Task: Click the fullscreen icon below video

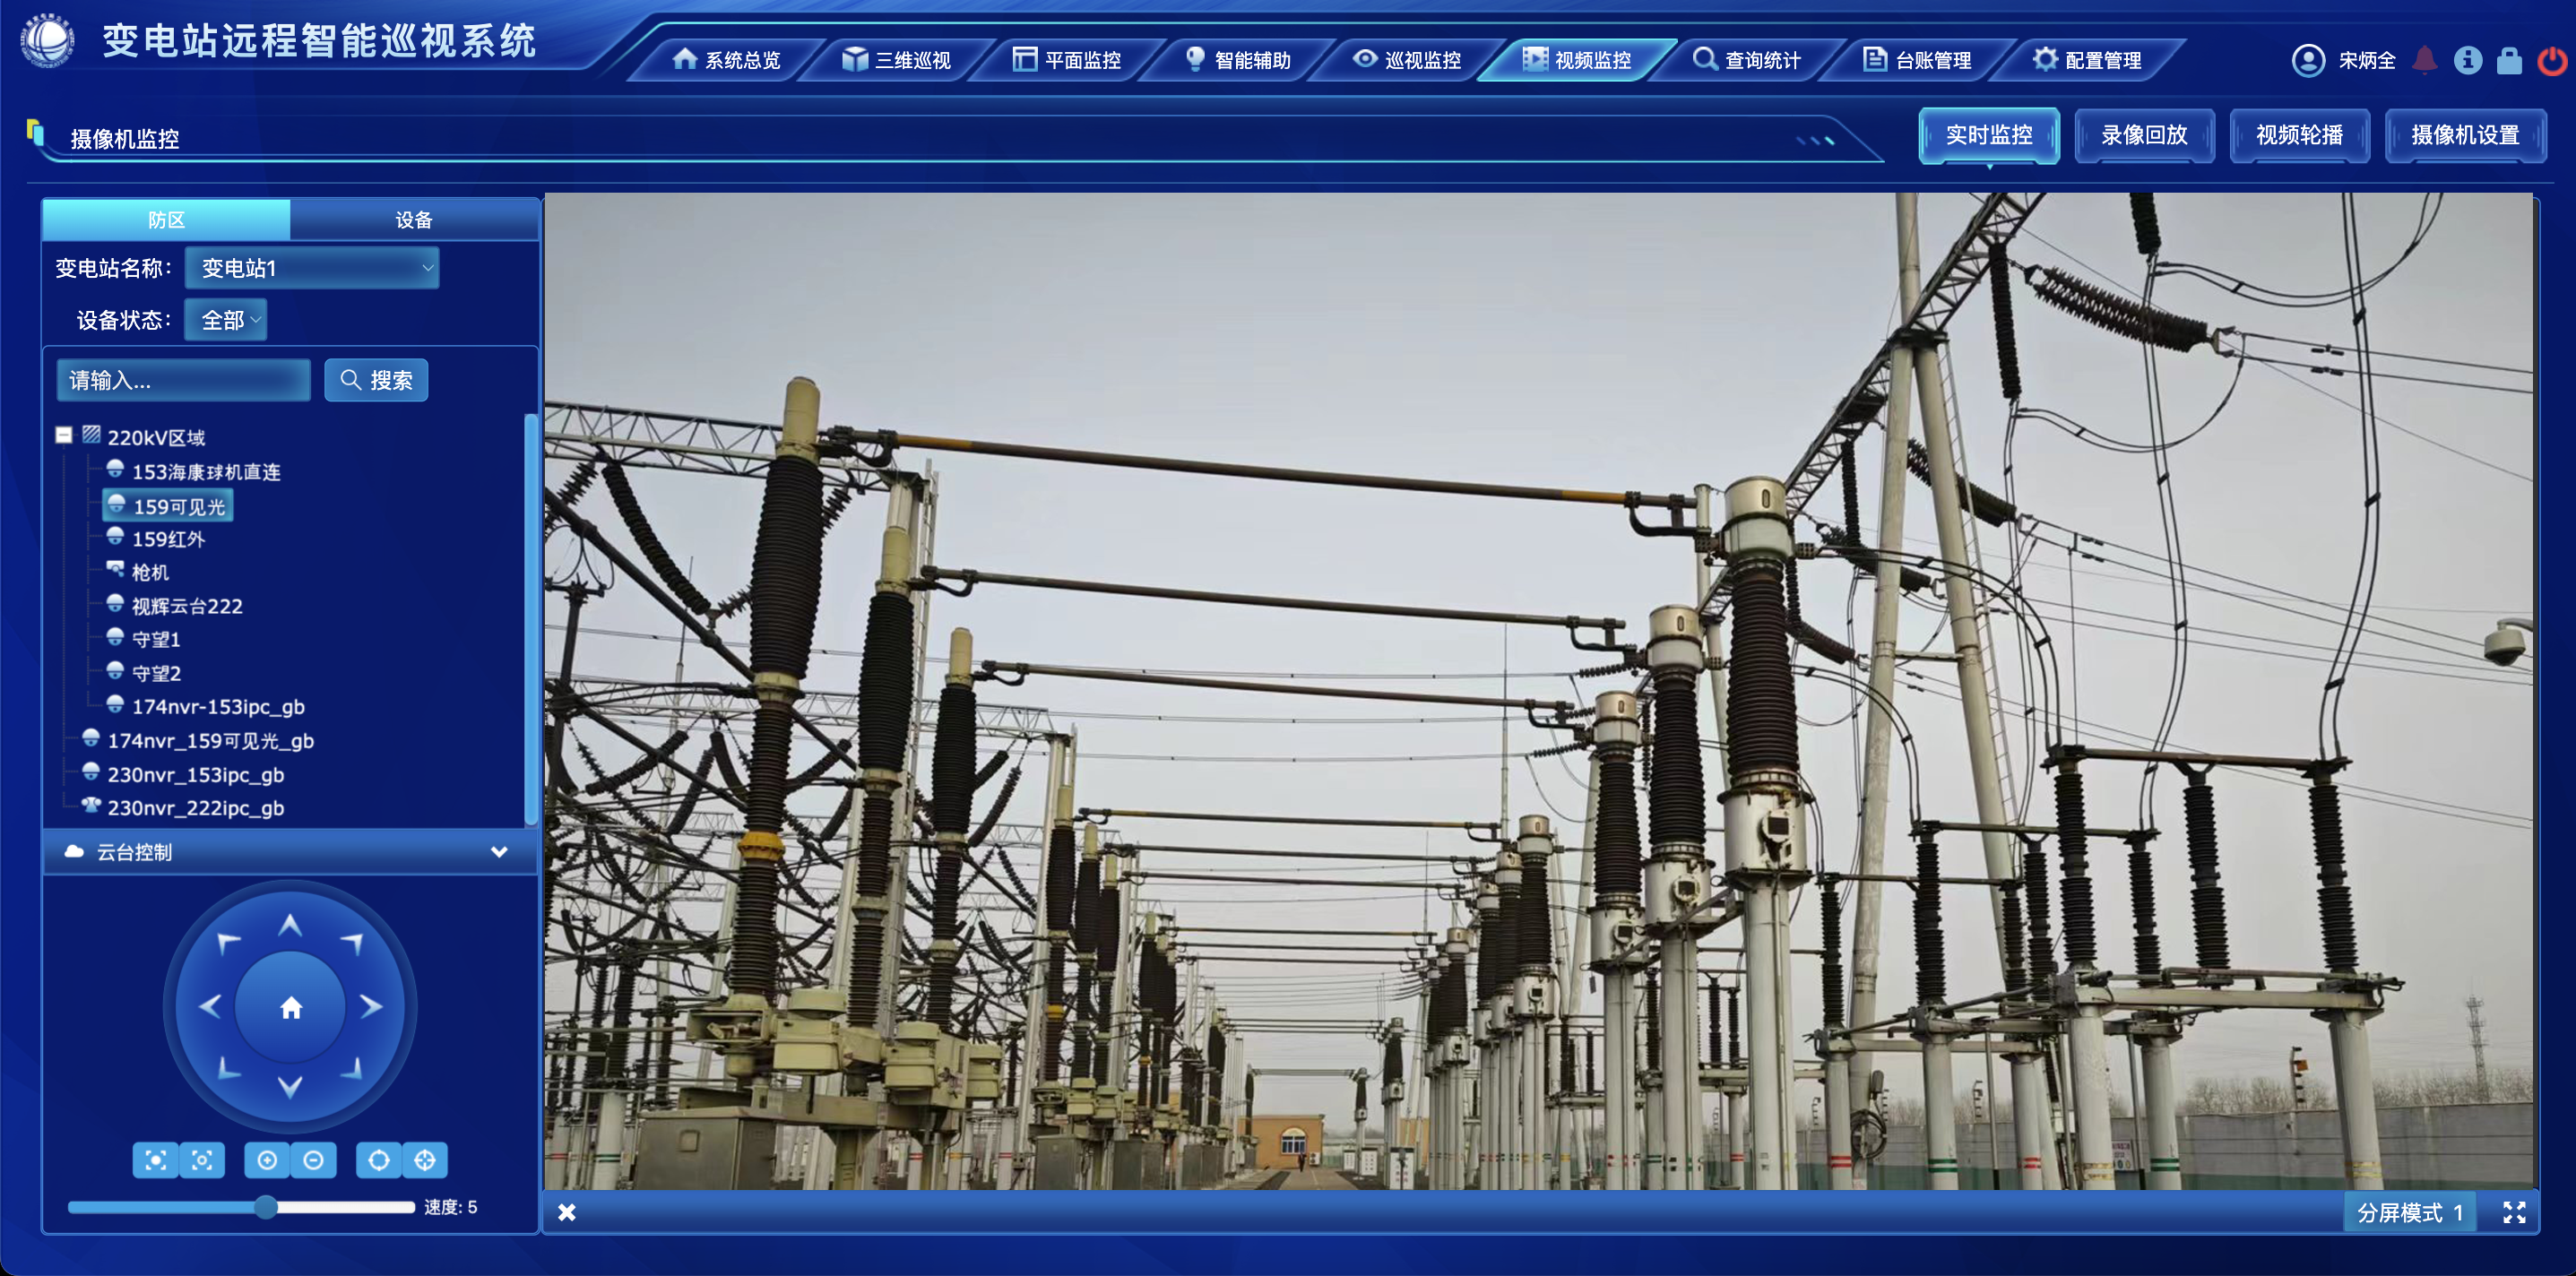Action: click(2514, 1213)
